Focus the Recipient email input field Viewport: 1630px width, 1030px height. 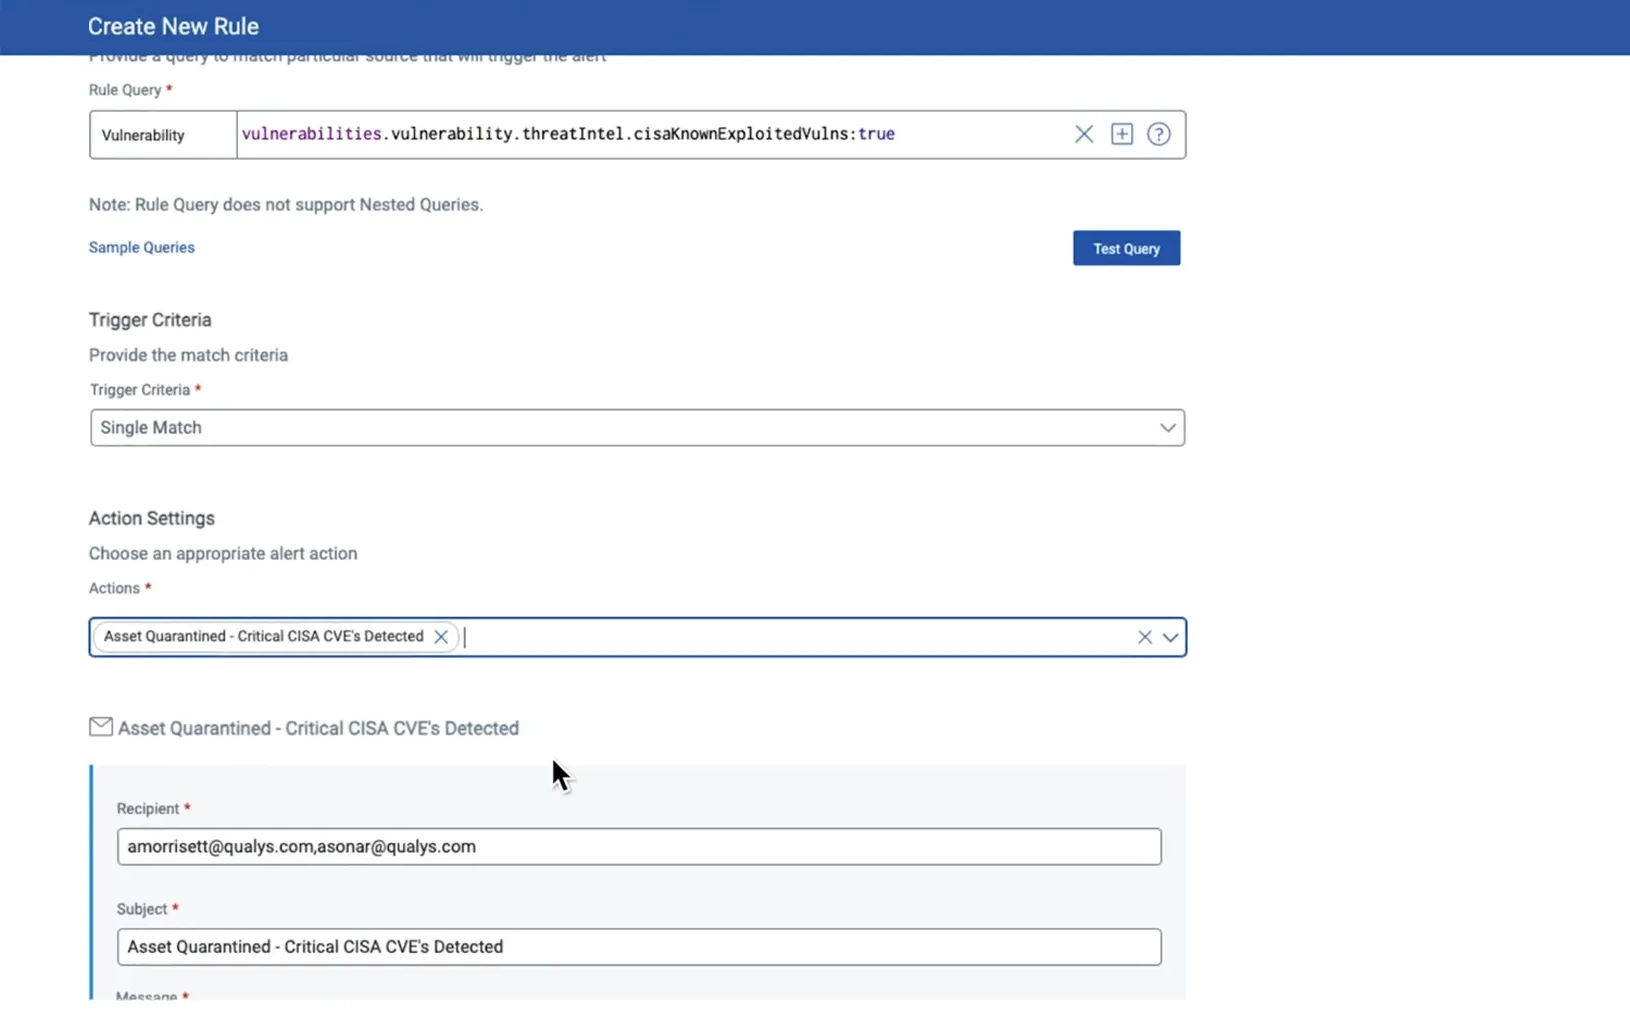pos(638,847)
